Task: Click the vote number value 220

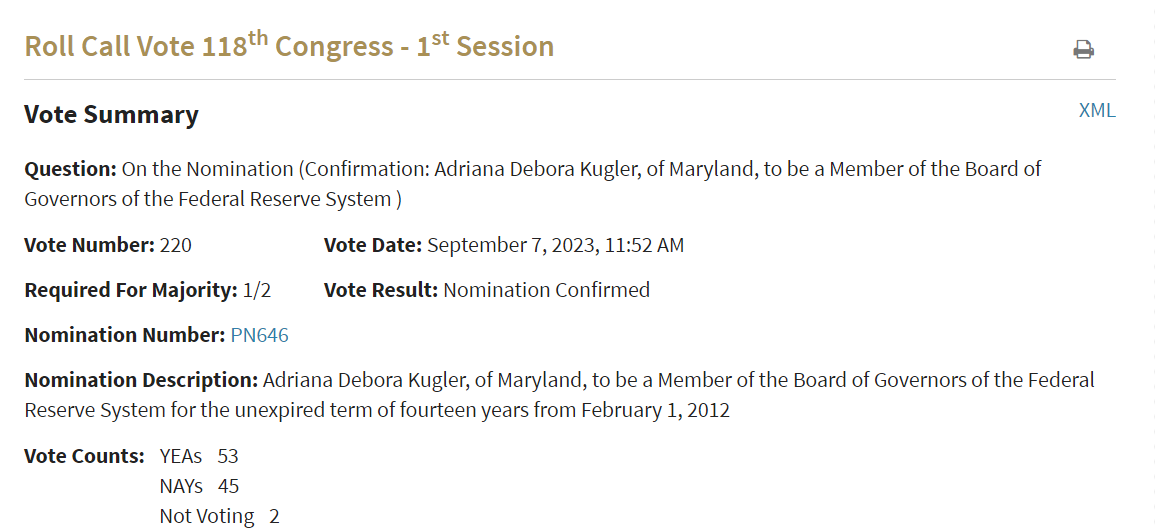Action: pos(175,245)
